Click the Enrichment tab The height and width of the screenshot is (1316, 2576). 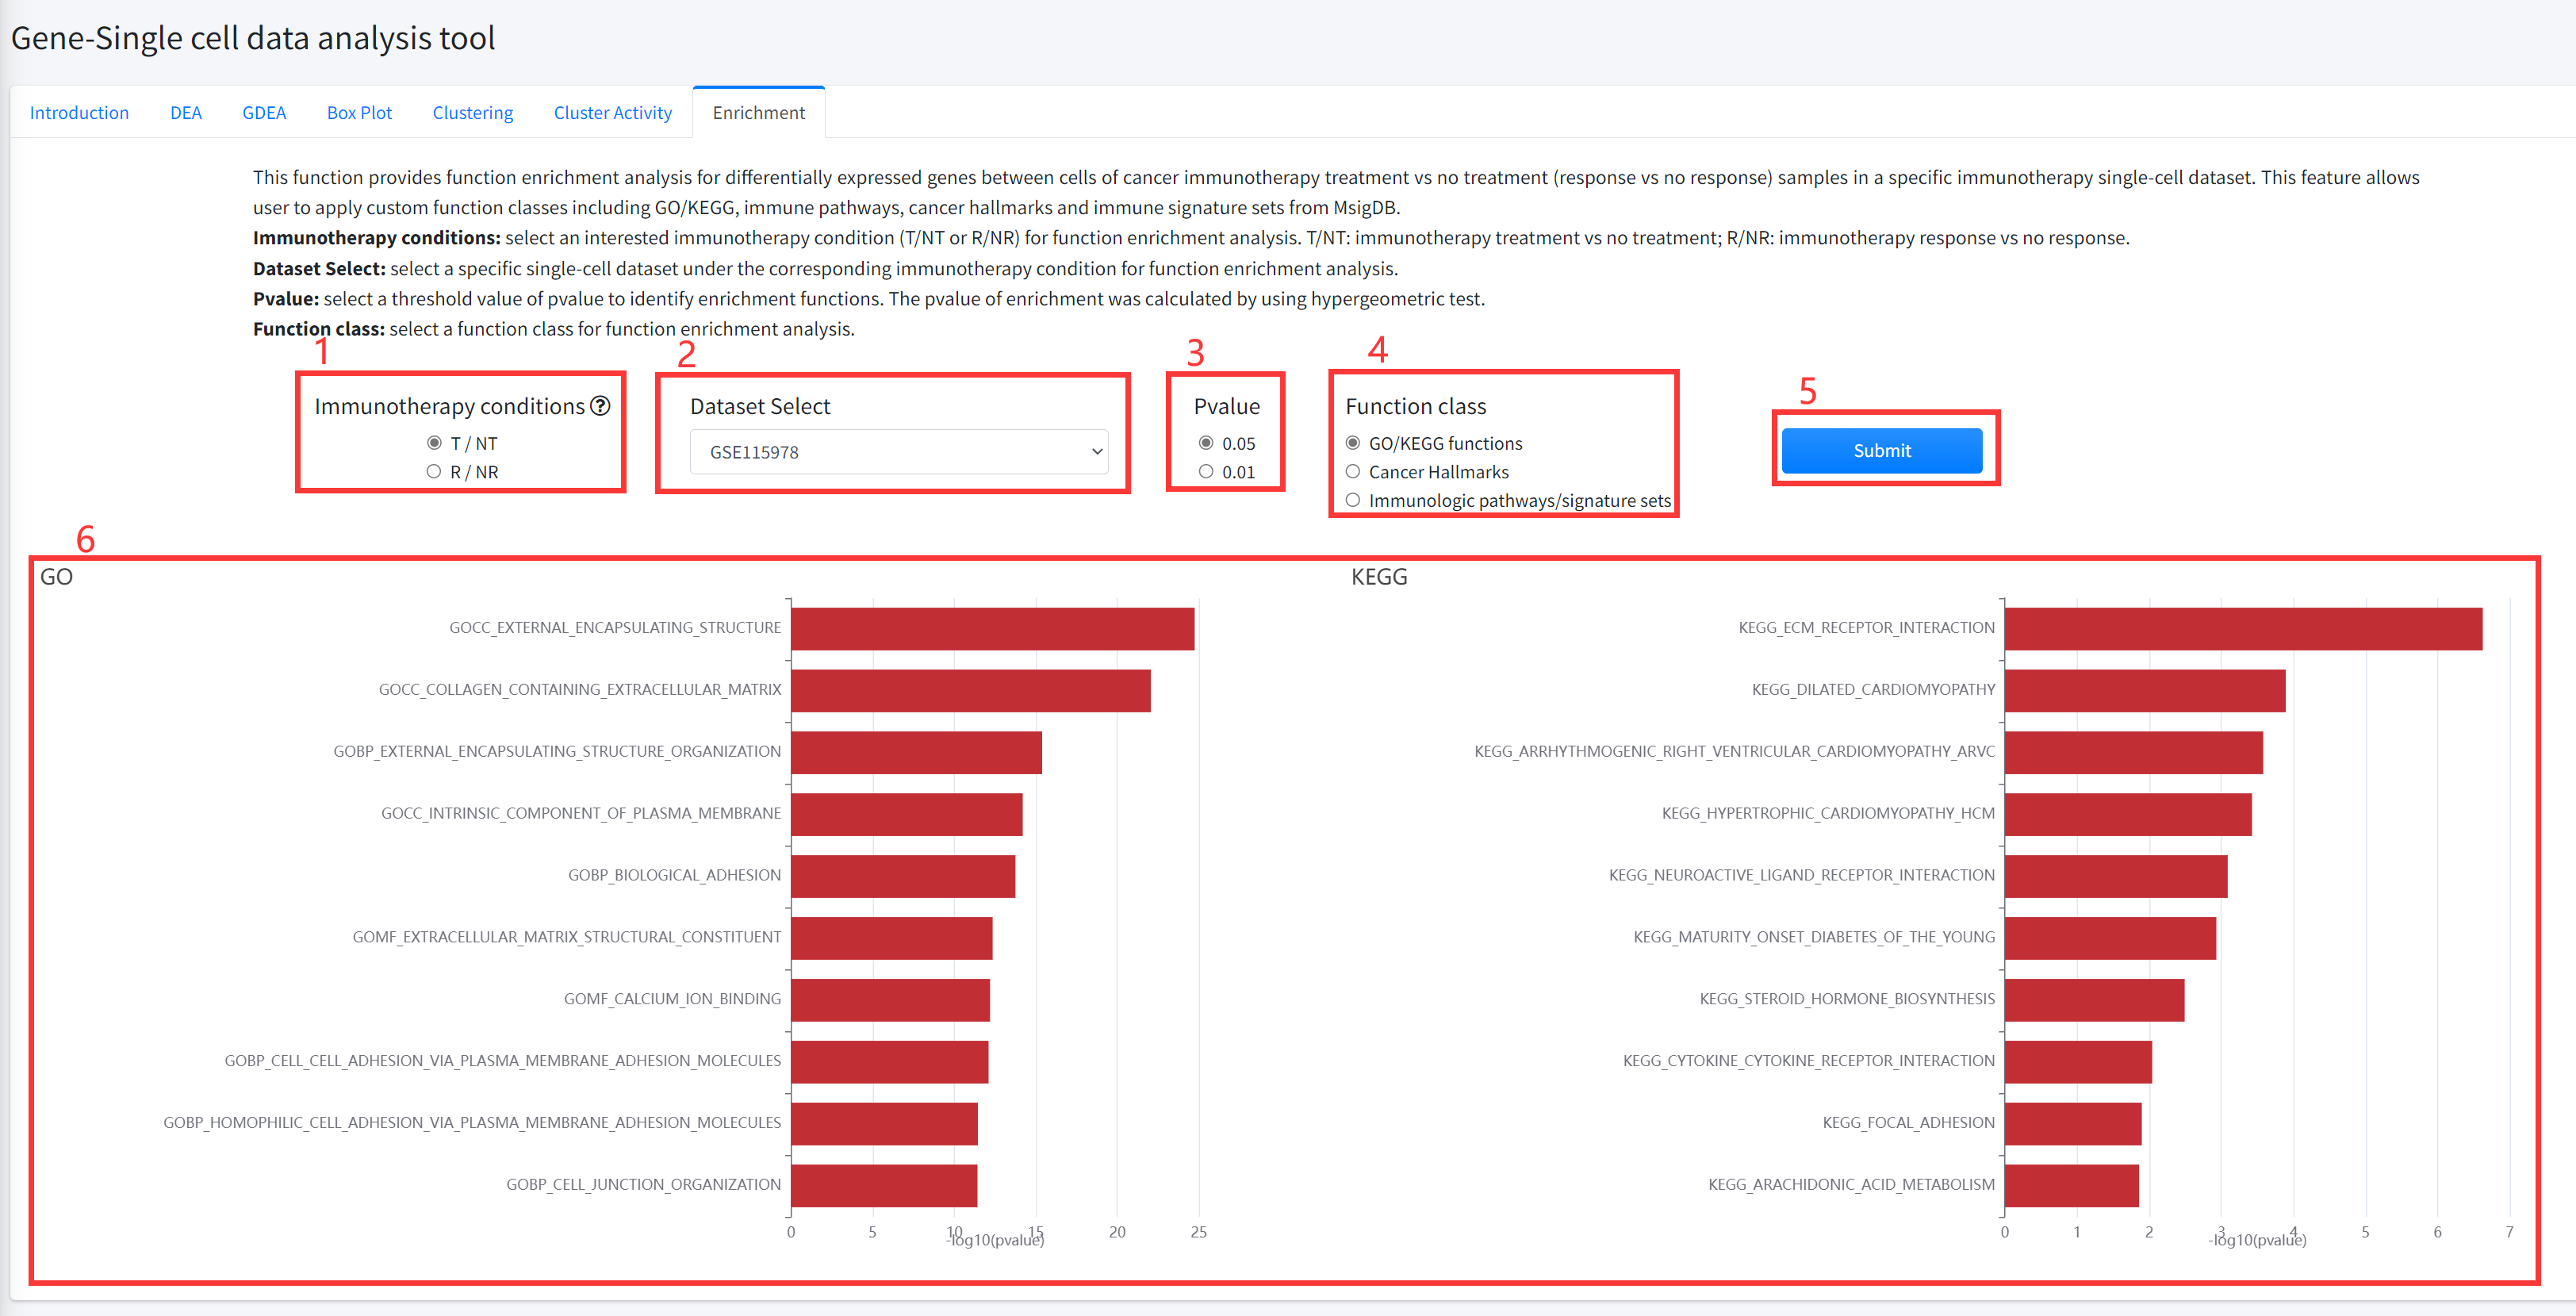click(758, 113)
